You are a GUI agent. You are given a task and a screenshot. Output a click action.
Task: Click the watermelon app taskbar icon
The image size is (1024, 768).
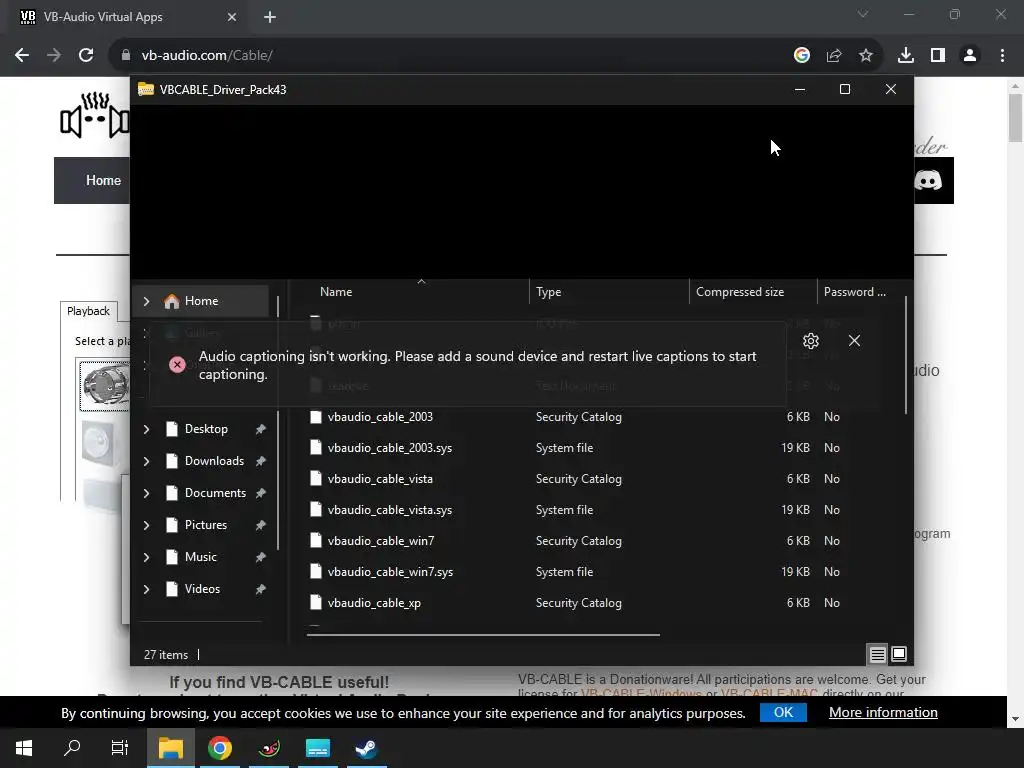point(269,748)
